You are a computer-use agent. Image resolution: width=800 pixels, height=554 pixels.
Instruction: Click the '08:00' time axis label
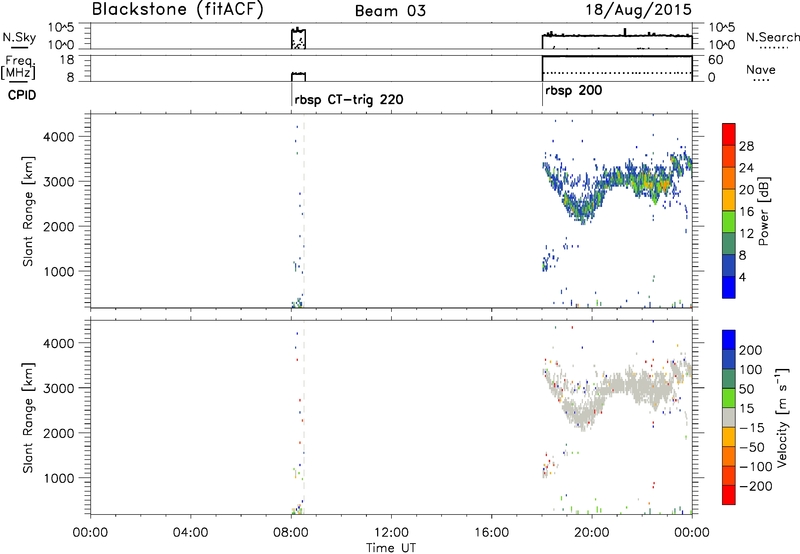pos(291,533)
